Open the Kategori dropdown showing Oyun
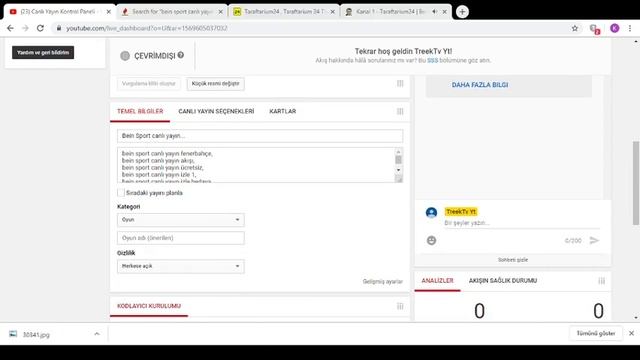640x360 pixels. tap(181, 220)
